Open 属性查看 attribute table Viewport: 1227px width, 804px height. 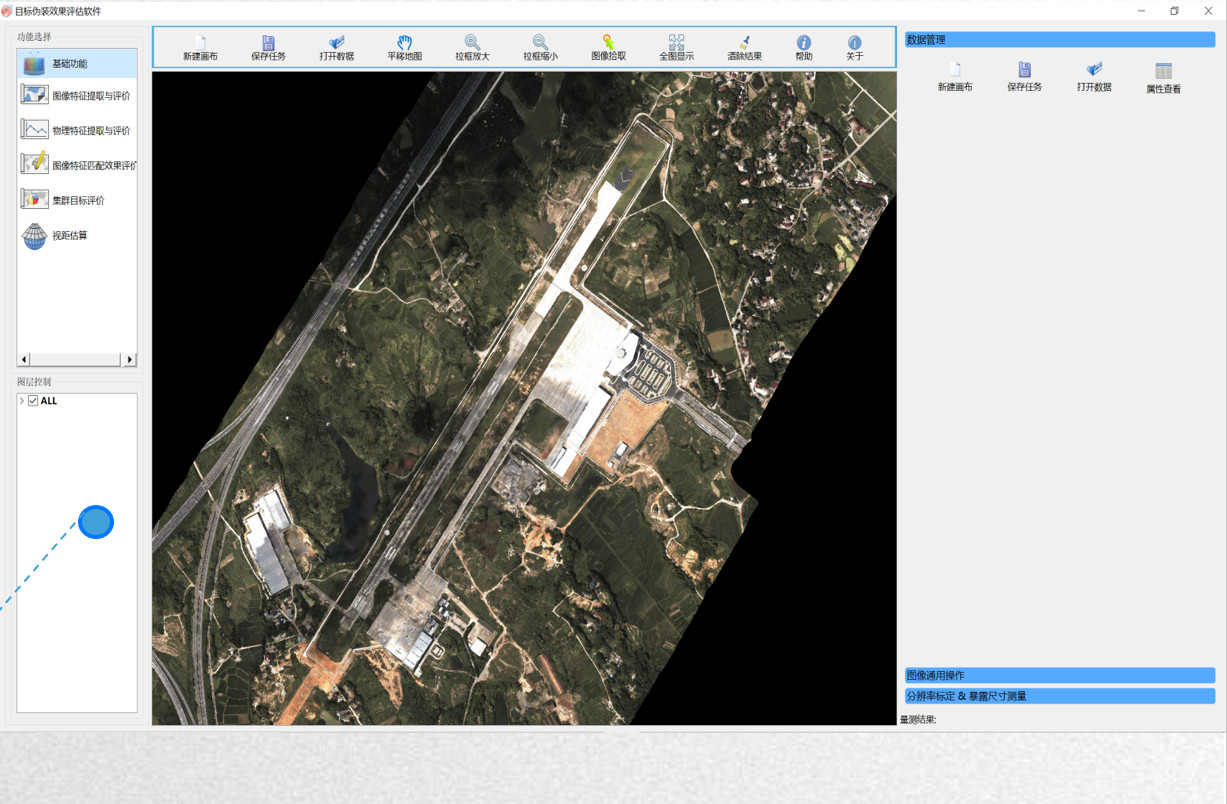pyautogui.click(x=1164, y=79)
